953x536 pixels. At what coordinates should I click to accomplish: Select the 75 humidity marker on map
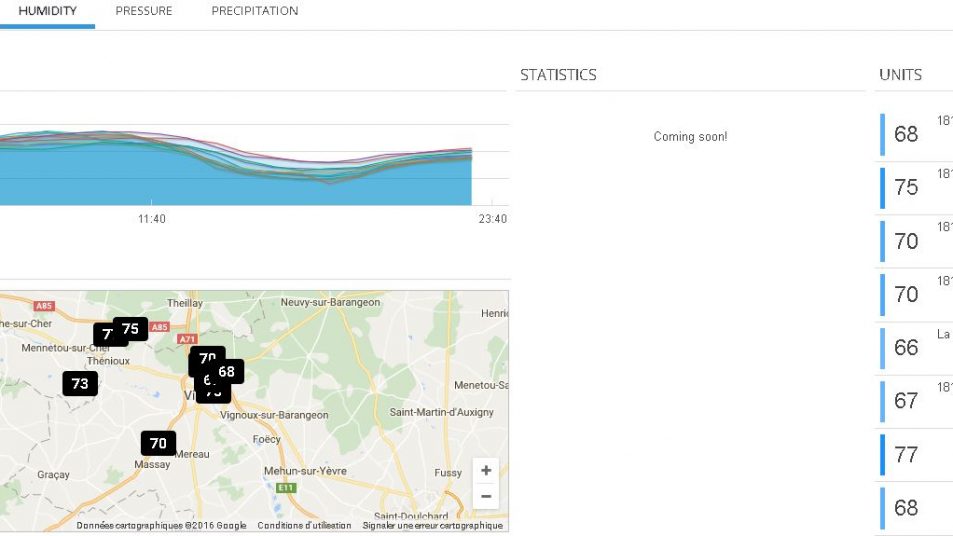(x=130, y=329)
